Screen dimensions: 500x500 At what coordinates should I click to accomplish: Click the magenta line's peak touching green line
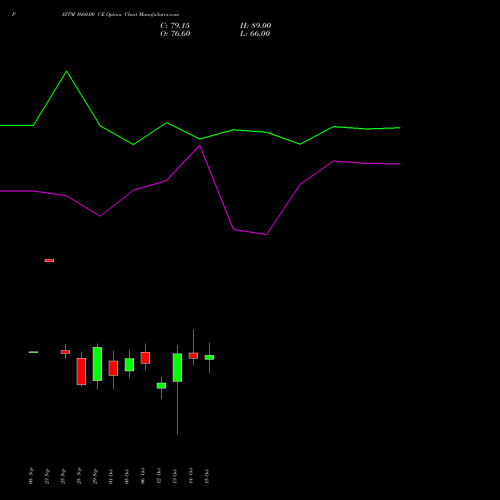pos(200,146)
